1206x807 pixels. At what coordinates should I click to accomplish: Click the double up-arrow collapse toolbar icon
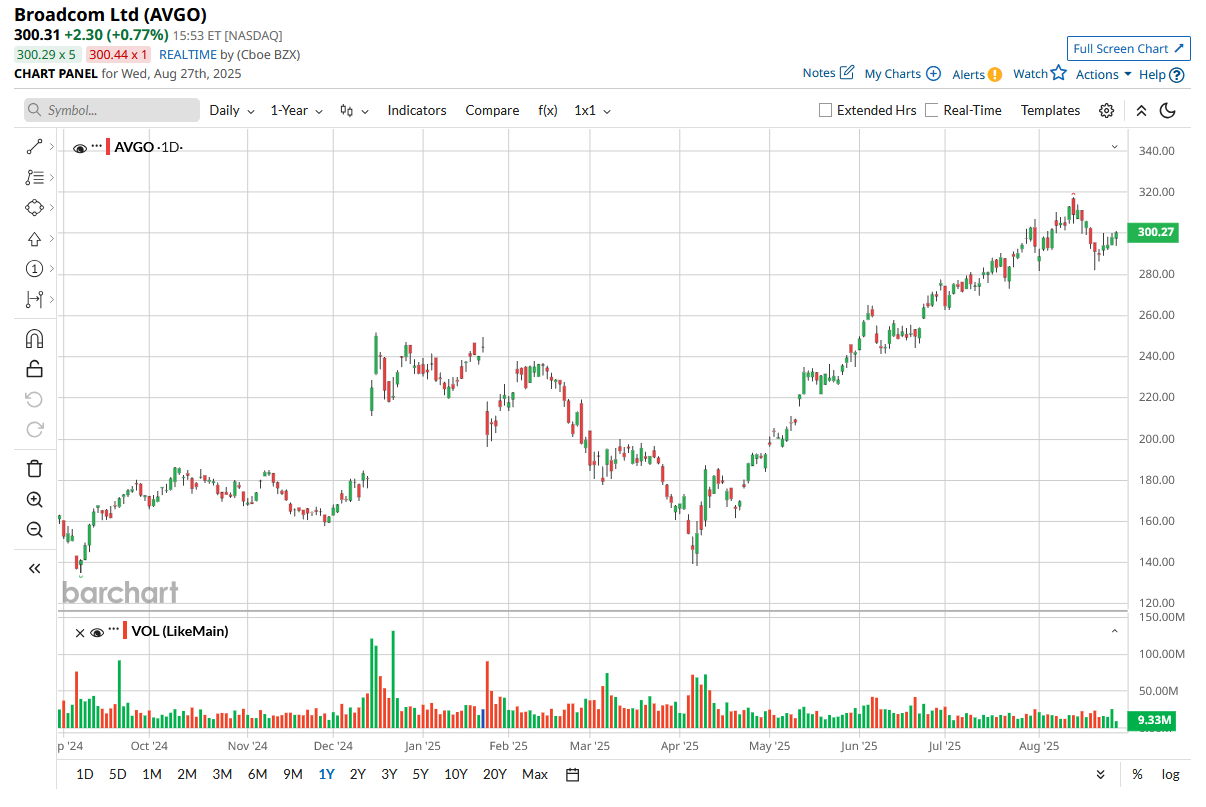1141,111
